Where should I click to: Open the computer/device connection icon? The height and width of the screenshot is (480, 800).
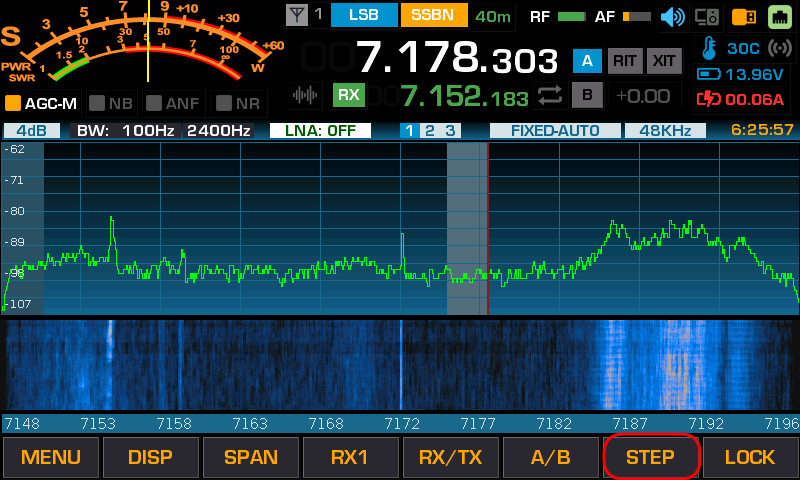707,16
